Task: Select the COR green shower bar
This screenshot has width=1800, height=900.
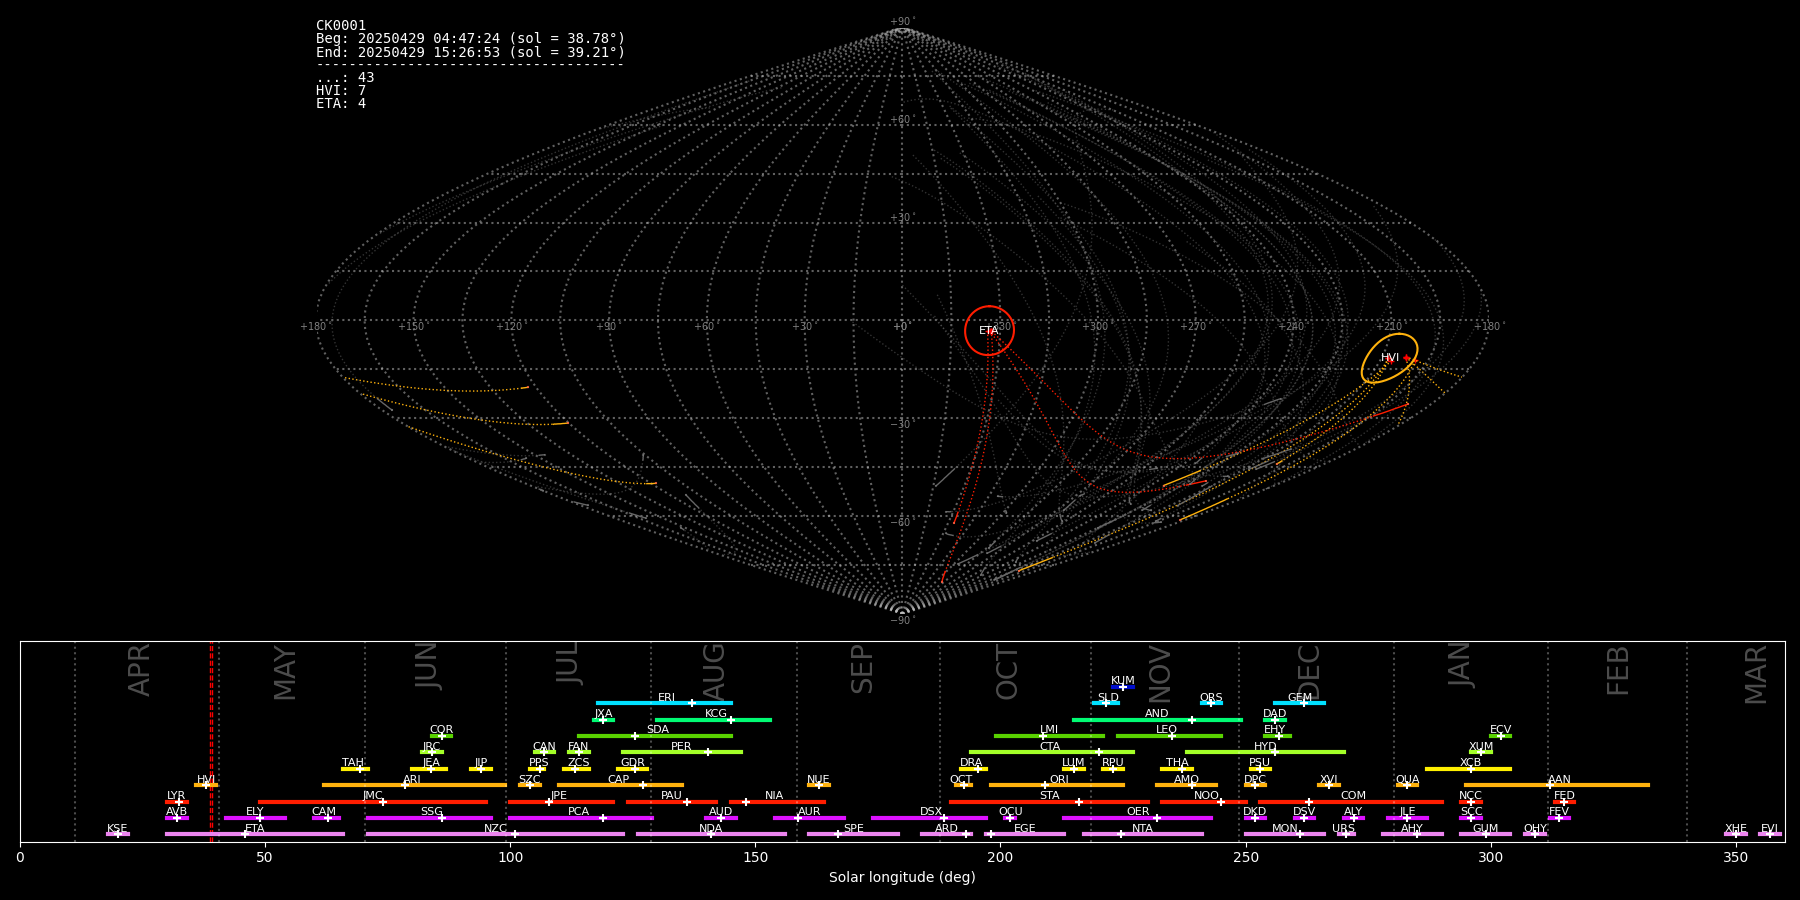Action: coord(441,736)
